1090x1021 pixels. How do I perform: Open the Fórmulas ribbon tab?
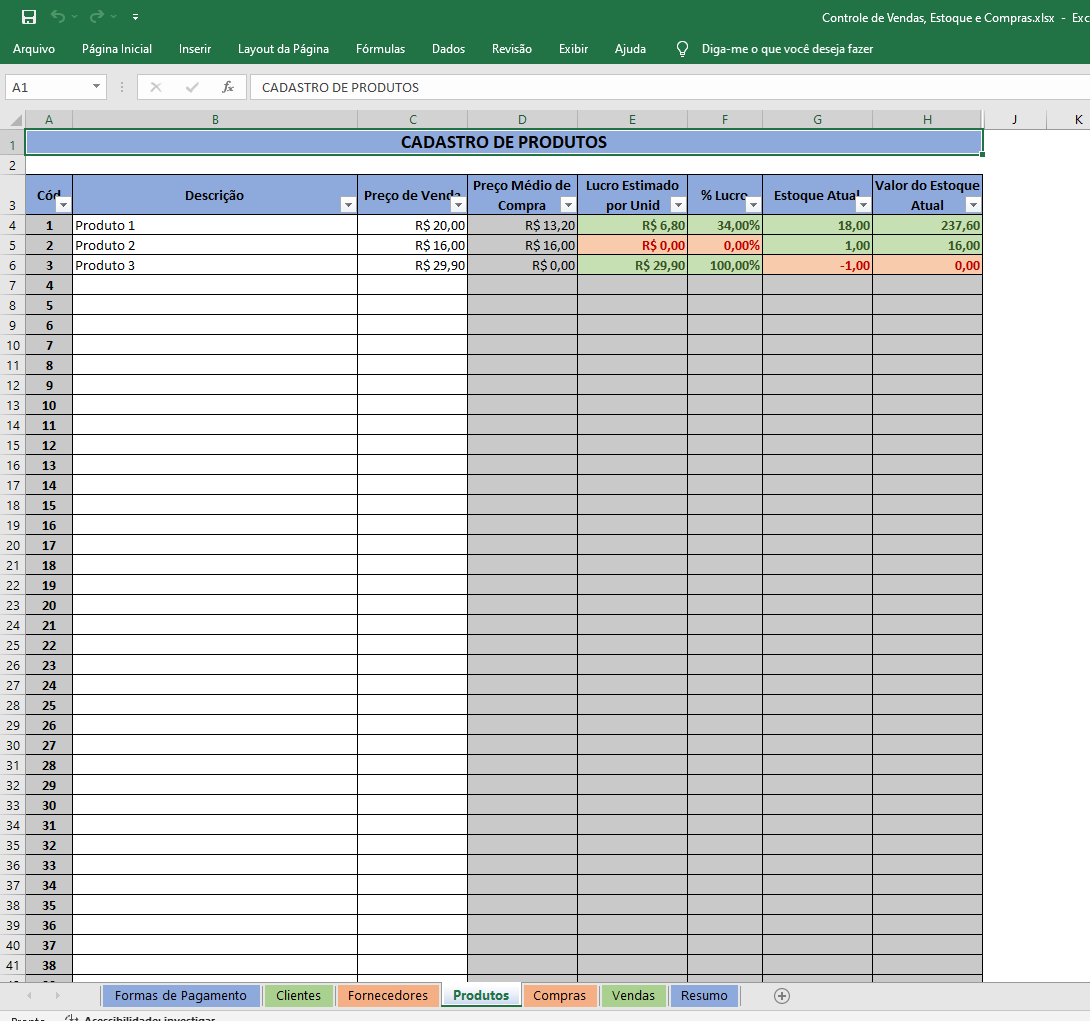coord(380,48)
